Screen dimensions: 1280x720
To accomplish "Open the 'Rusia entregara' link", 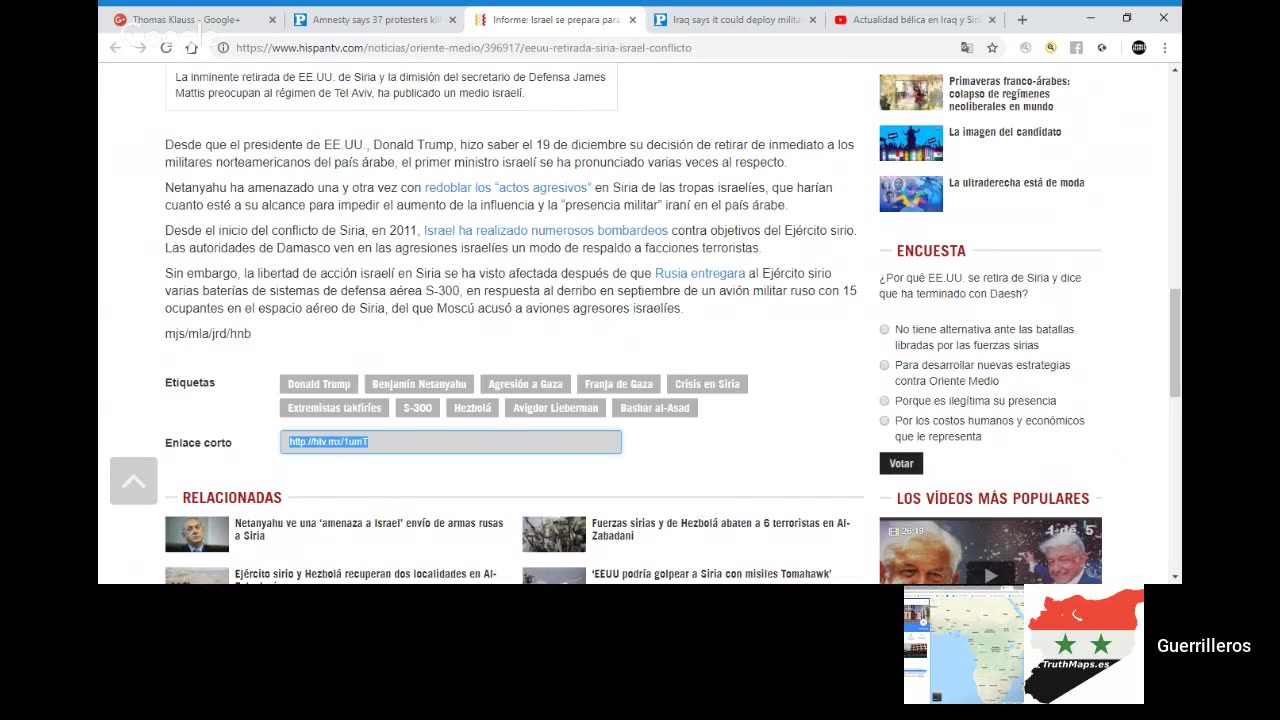I will coord(700,273).
